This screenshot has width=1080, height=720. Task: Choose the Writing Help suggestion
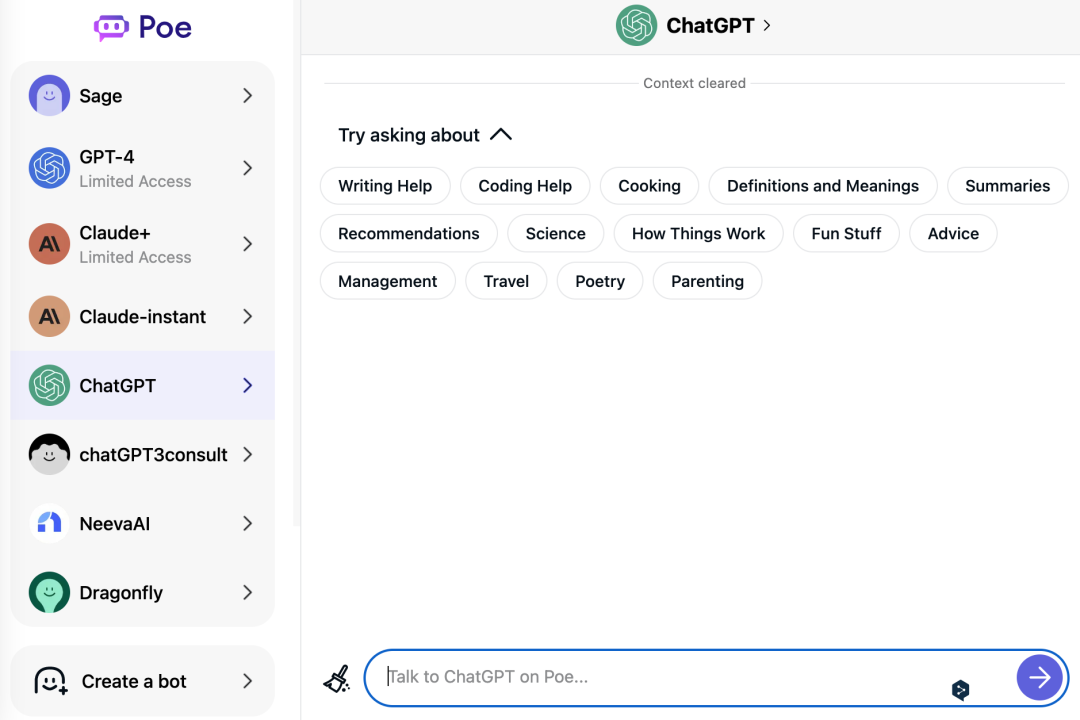385,186
